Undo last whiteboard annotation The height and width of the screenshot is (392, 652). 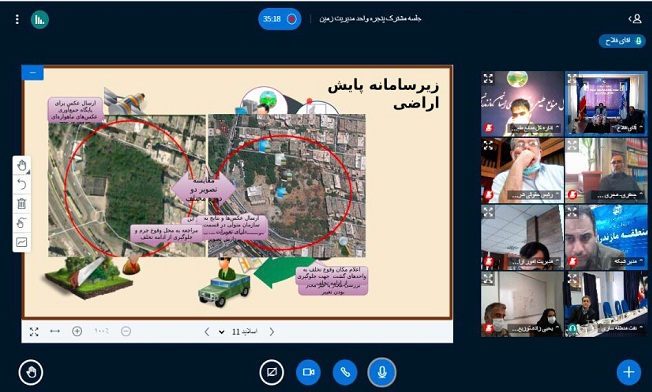click(x=22, y=185)
